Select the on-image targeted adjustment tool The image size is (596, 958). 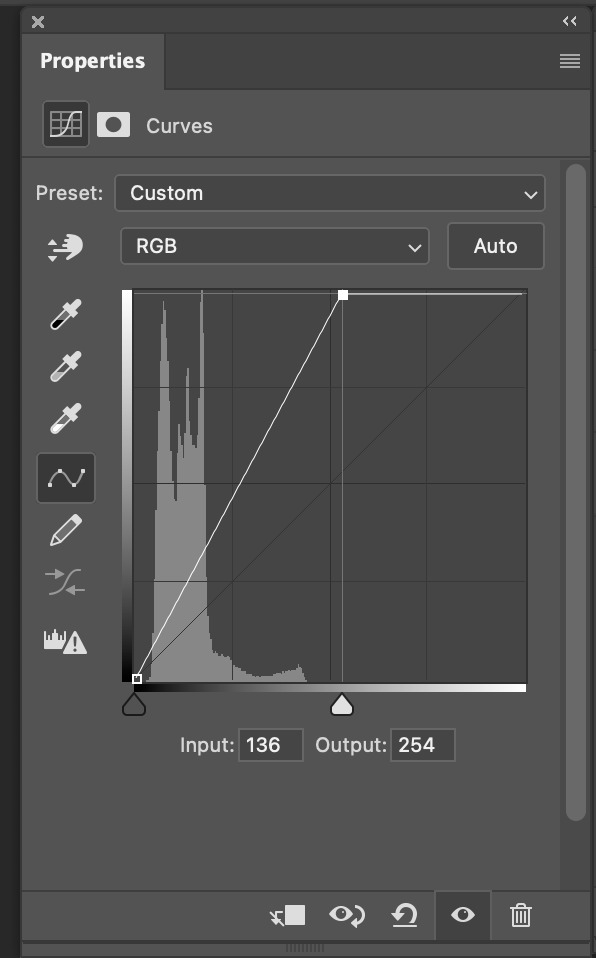(65, 247)
